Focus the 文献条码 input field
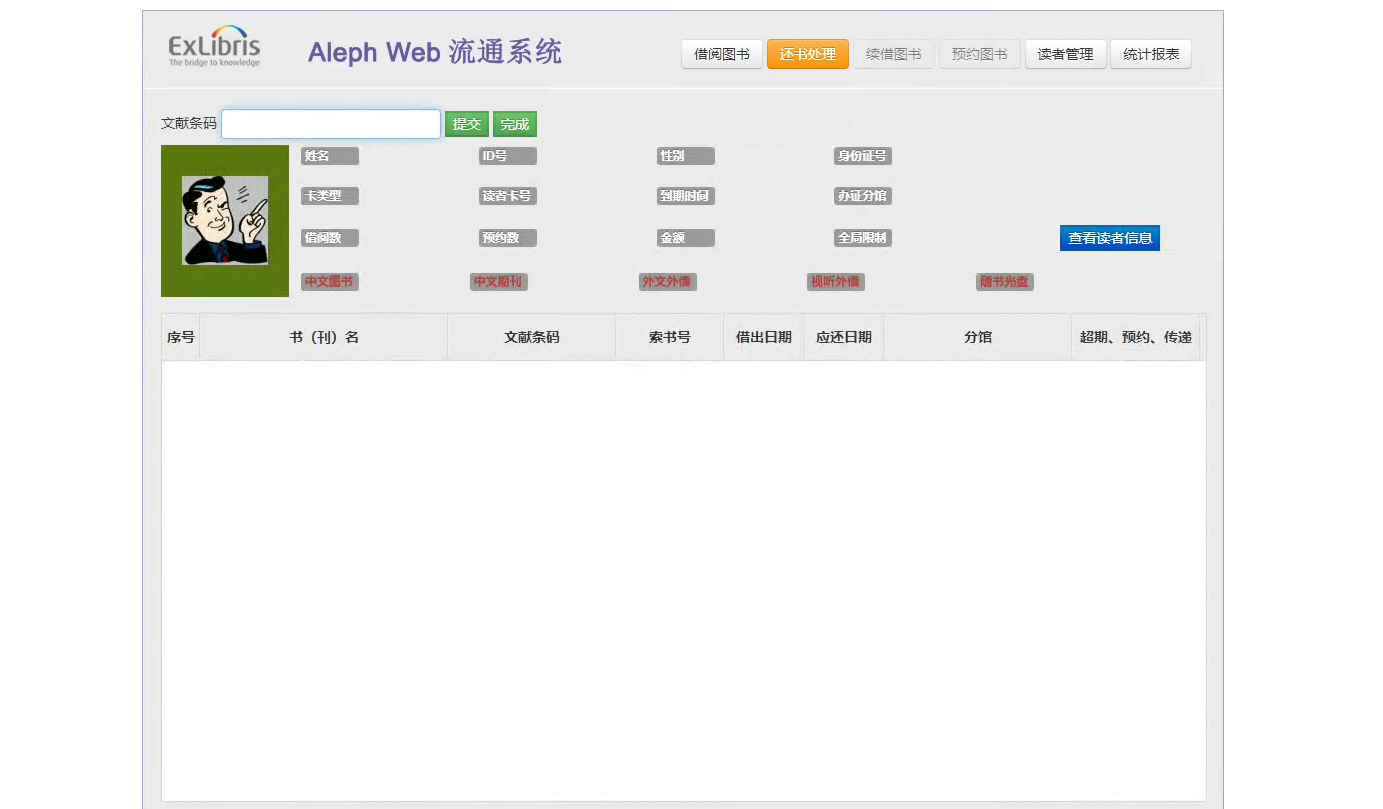 (x=331, y=124)
